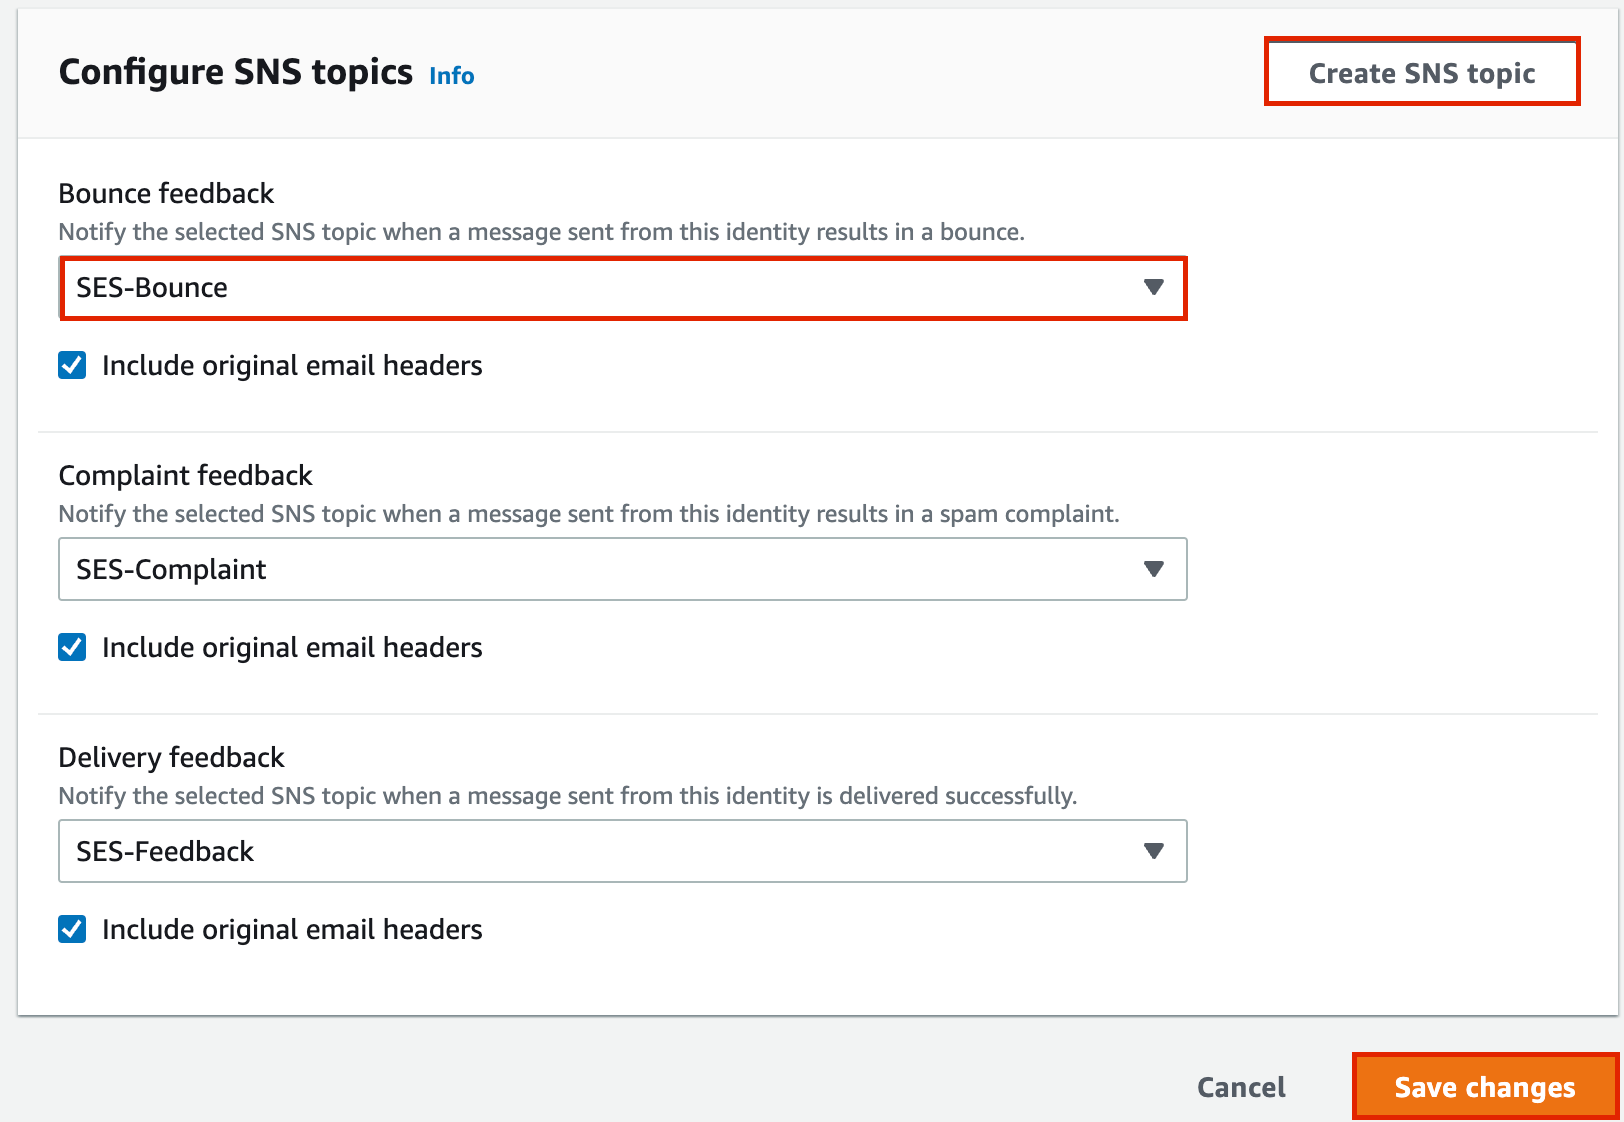Click the Cancel button
This screenshot has height=1122, width=1624.
(1241, 1087)
